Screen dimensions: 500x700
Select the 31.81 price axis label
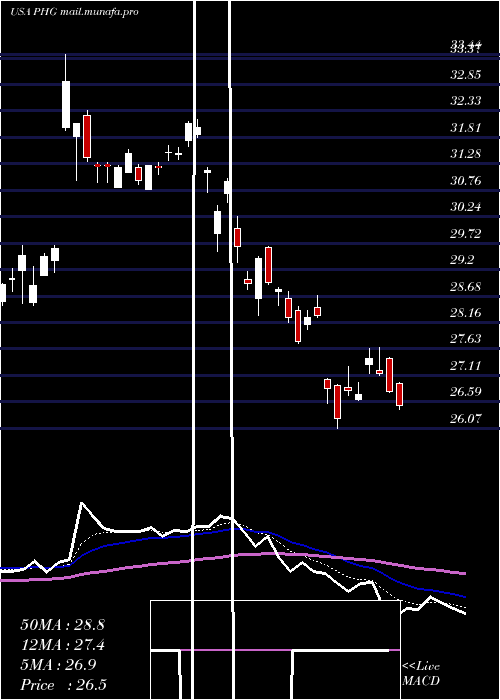[466, 128]
